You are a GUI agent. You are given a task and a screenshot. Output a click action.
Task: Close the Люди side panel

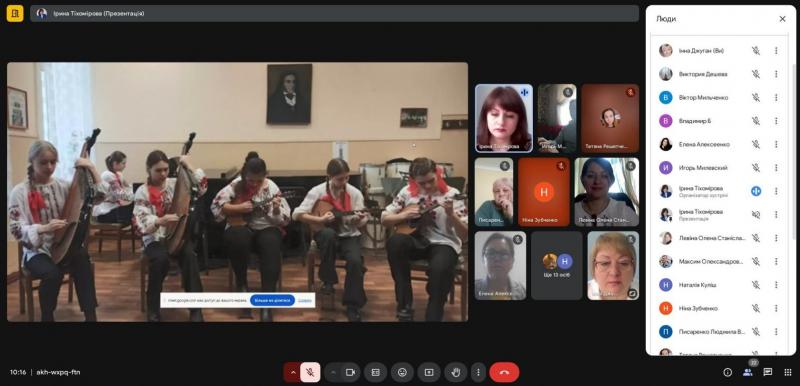click(x=782, y=19)
